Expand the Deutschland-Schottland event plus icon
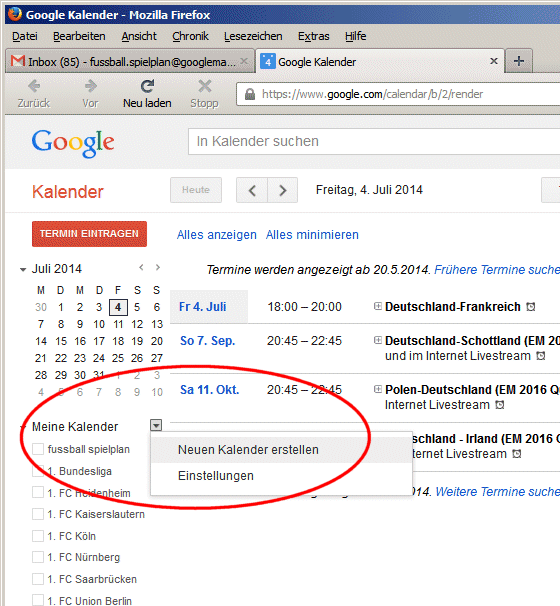The width and height of the screenshot is (560, 606). click(378, 340)
